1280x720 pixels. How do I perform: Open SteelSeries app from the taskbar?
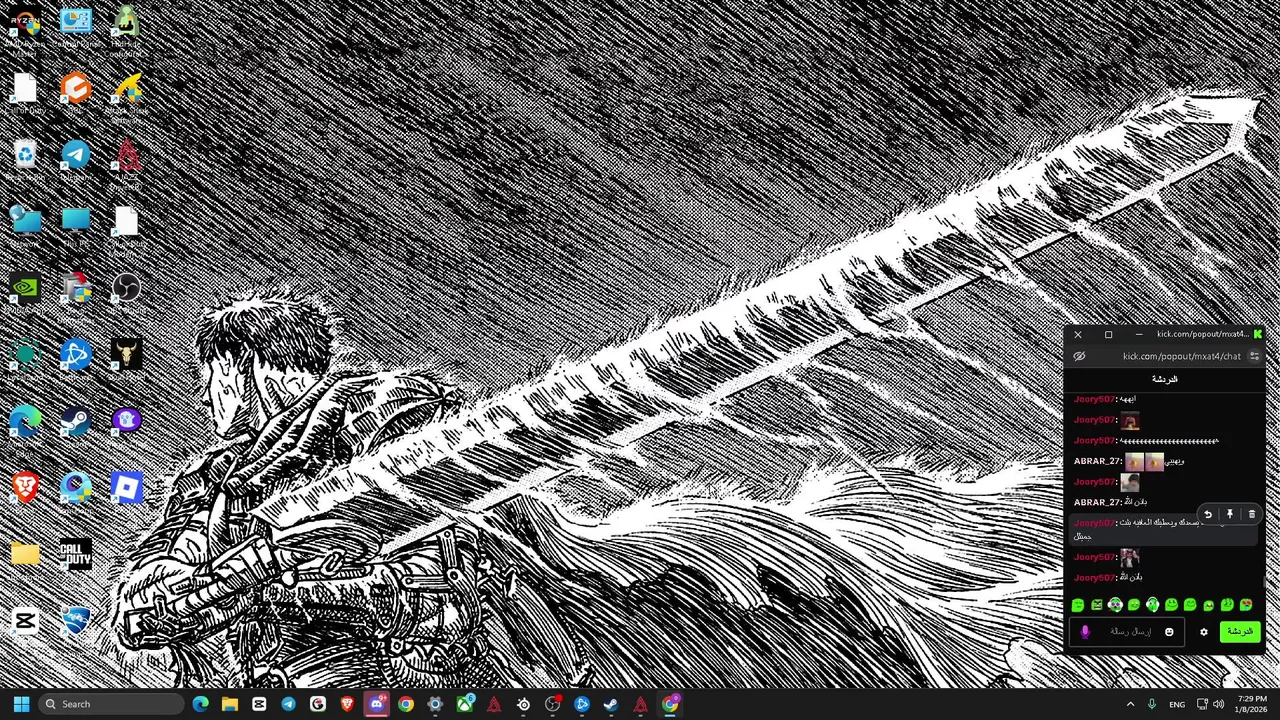pyautogui.click(x=523, y=704)
